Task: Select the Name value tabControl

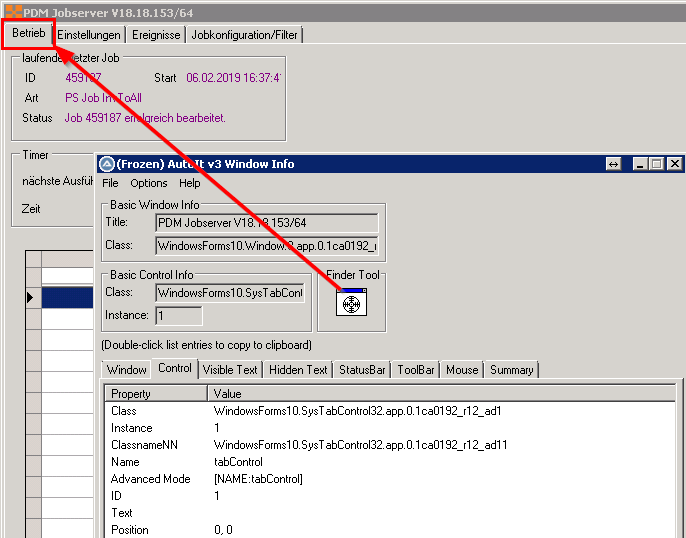Action: (238, 462)
